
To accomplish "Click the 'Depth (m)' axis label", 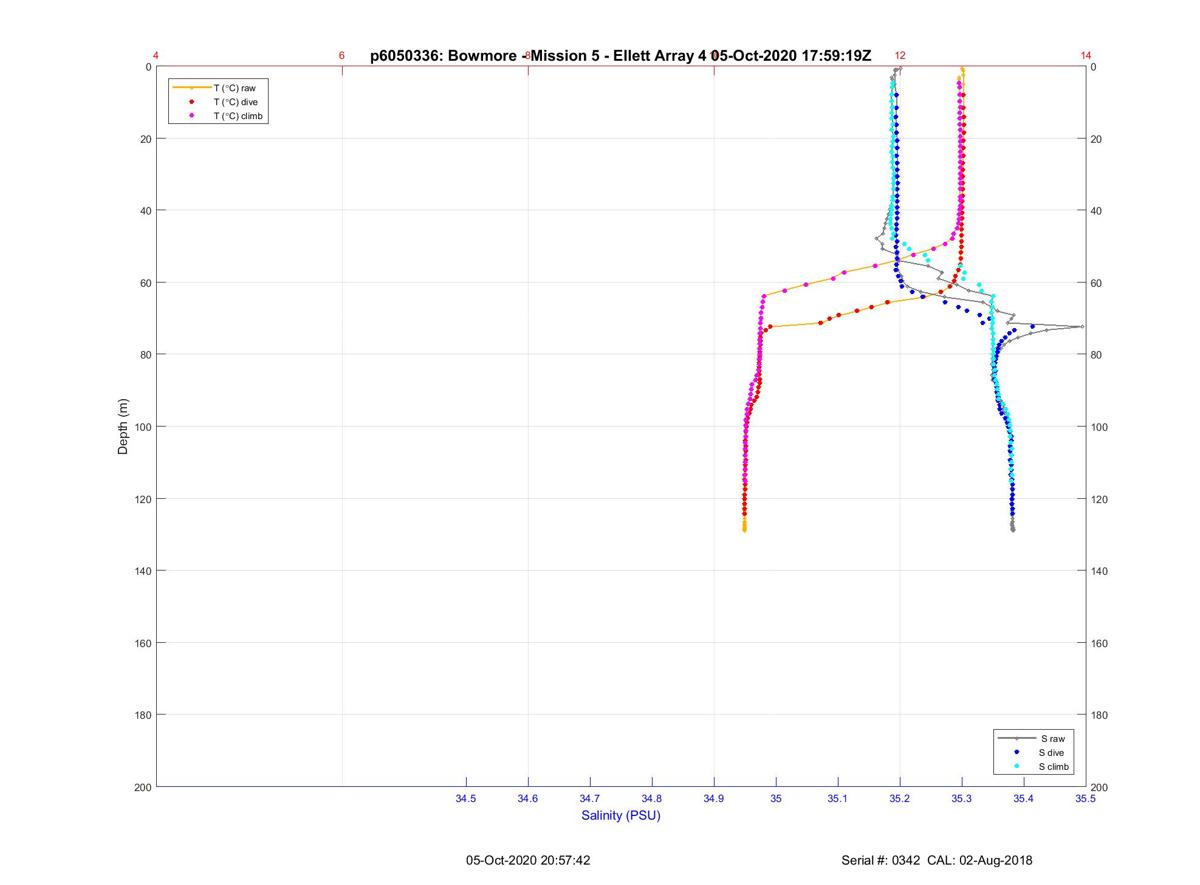I will [x=124, y=426].
